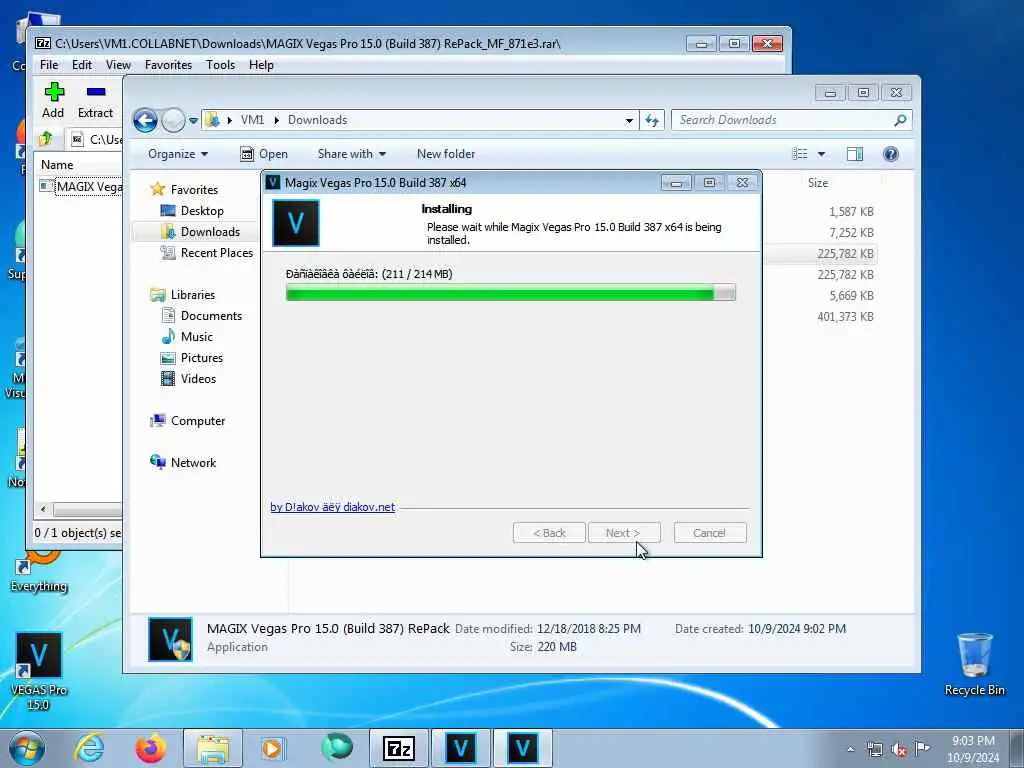Open Videos library in the navigation pane
1024x768 pixels.
[198, 379]
